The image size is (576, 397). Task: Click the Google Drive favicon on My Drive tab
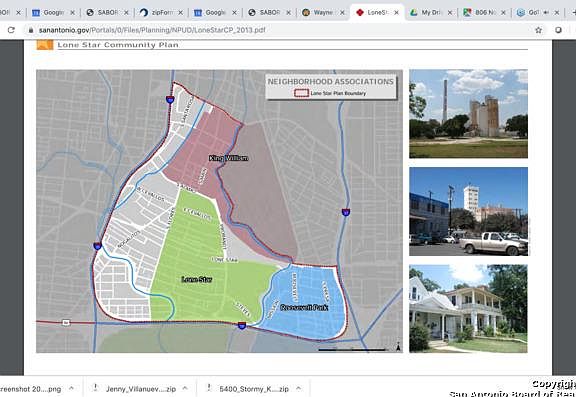pos(414,12)
